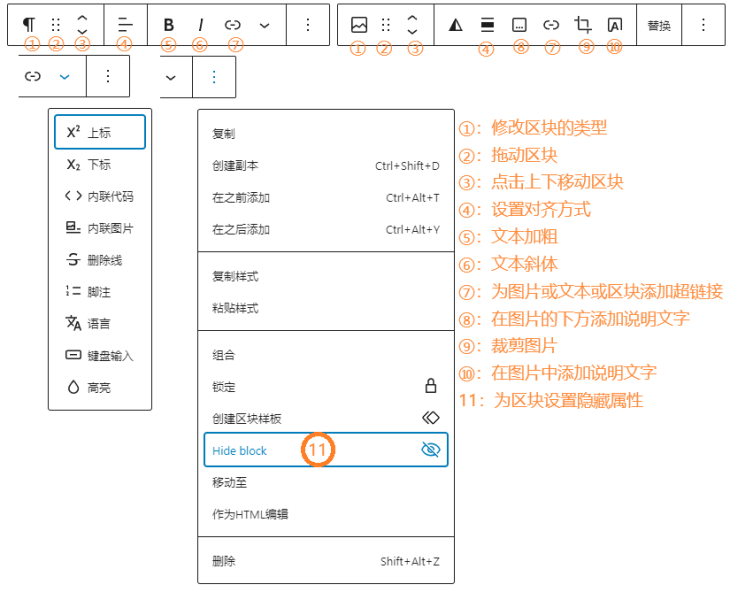The width and height of the screenshot is (730, 600).
Task: Click black three-dot menu in second row
Action: 108,76
